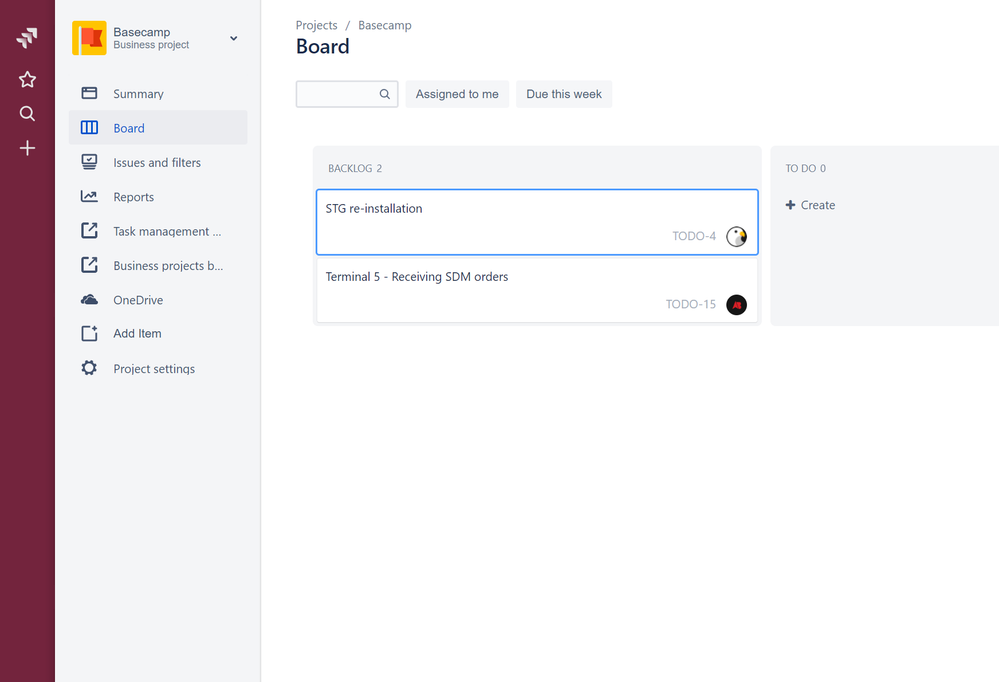Click the Reports chart icon
Viewport: 999px width, 682px height.
89,196
